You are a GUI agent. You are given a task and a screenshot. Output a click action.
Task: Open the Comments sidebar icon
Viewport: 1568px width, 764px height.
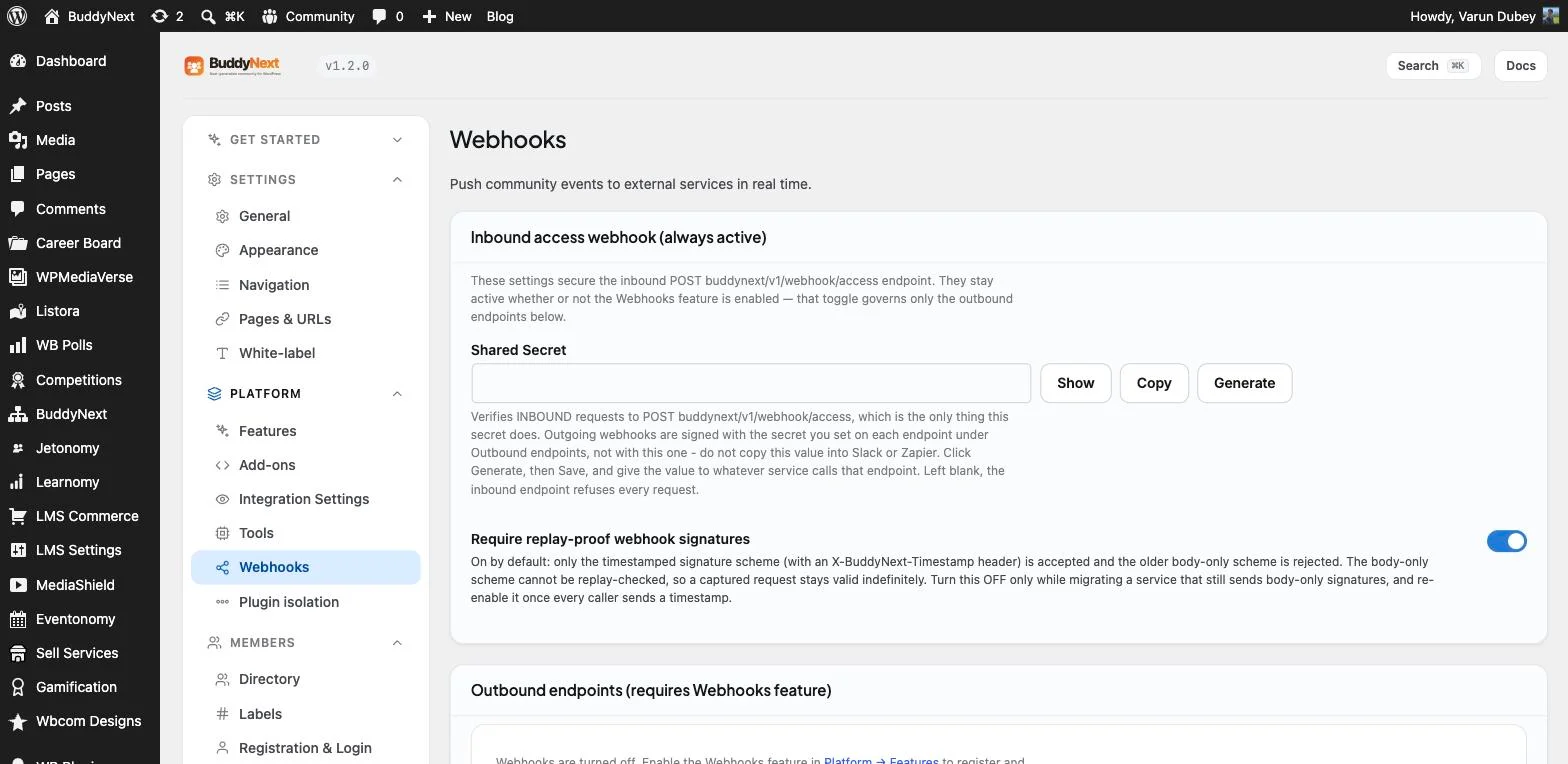click(x=17, y=209)
